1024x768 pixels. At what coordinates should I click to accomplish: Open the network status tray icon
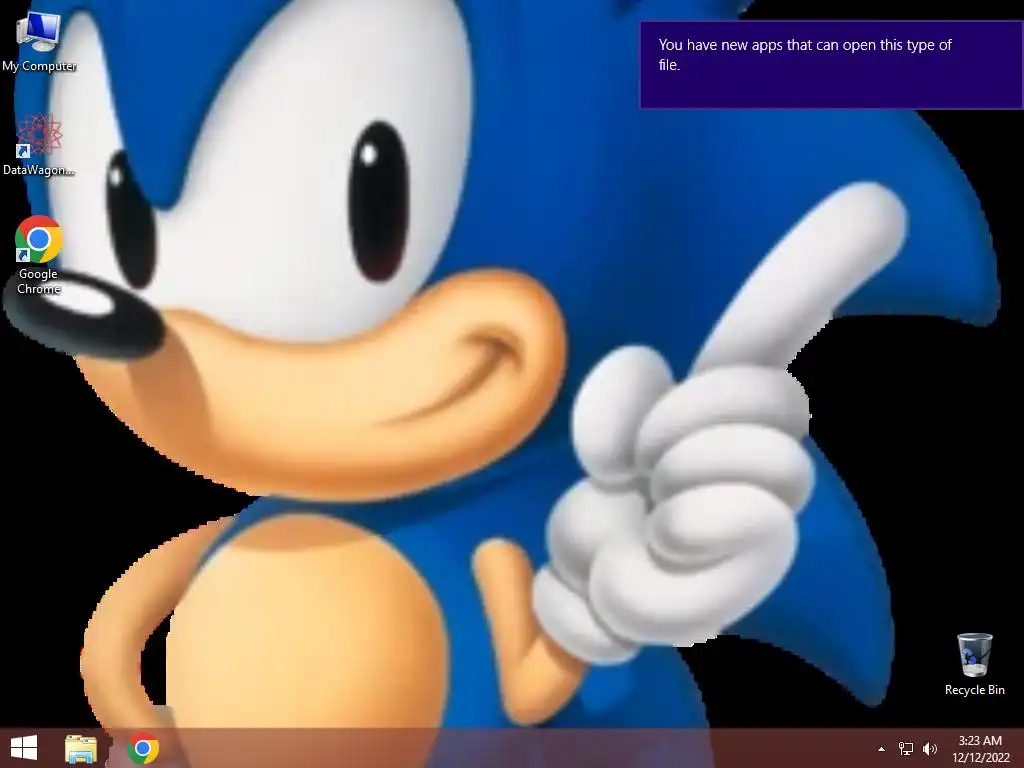tap(906, 749)
